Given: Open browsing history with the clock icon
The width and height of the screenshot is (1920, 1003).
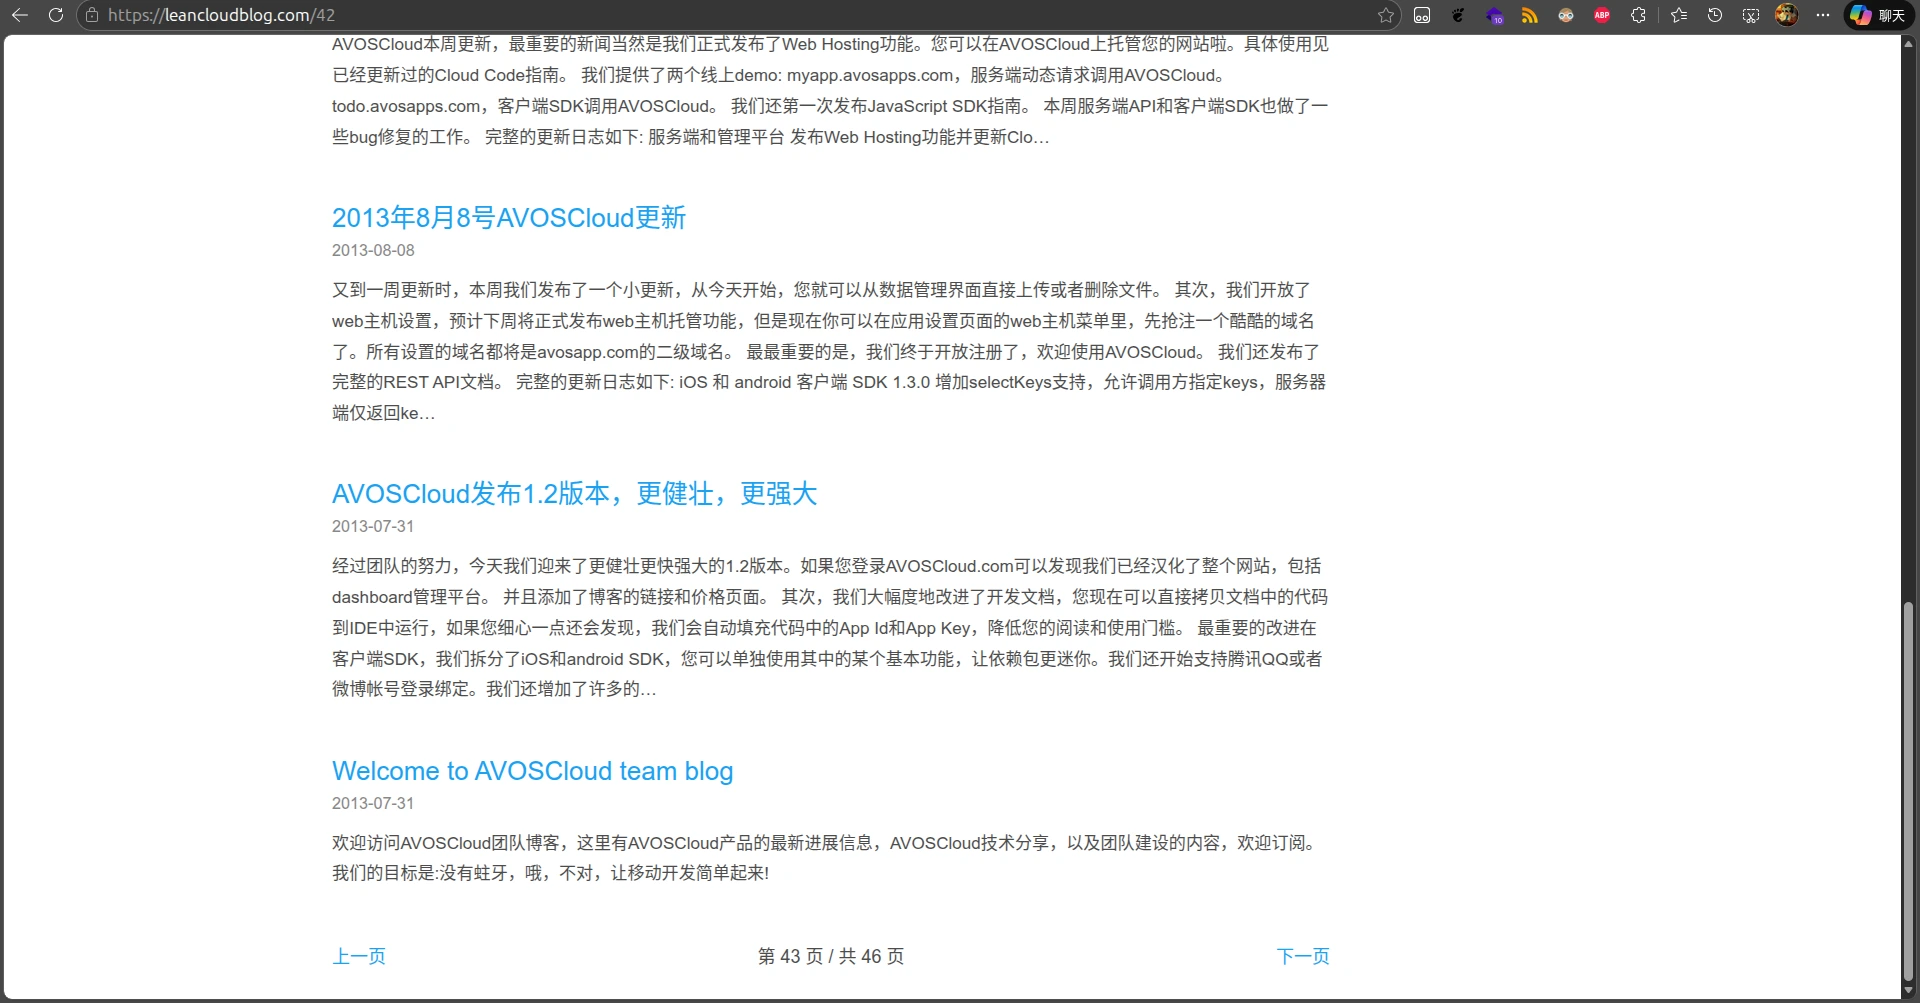Looking at the screenshot, I should (1715, 15).
